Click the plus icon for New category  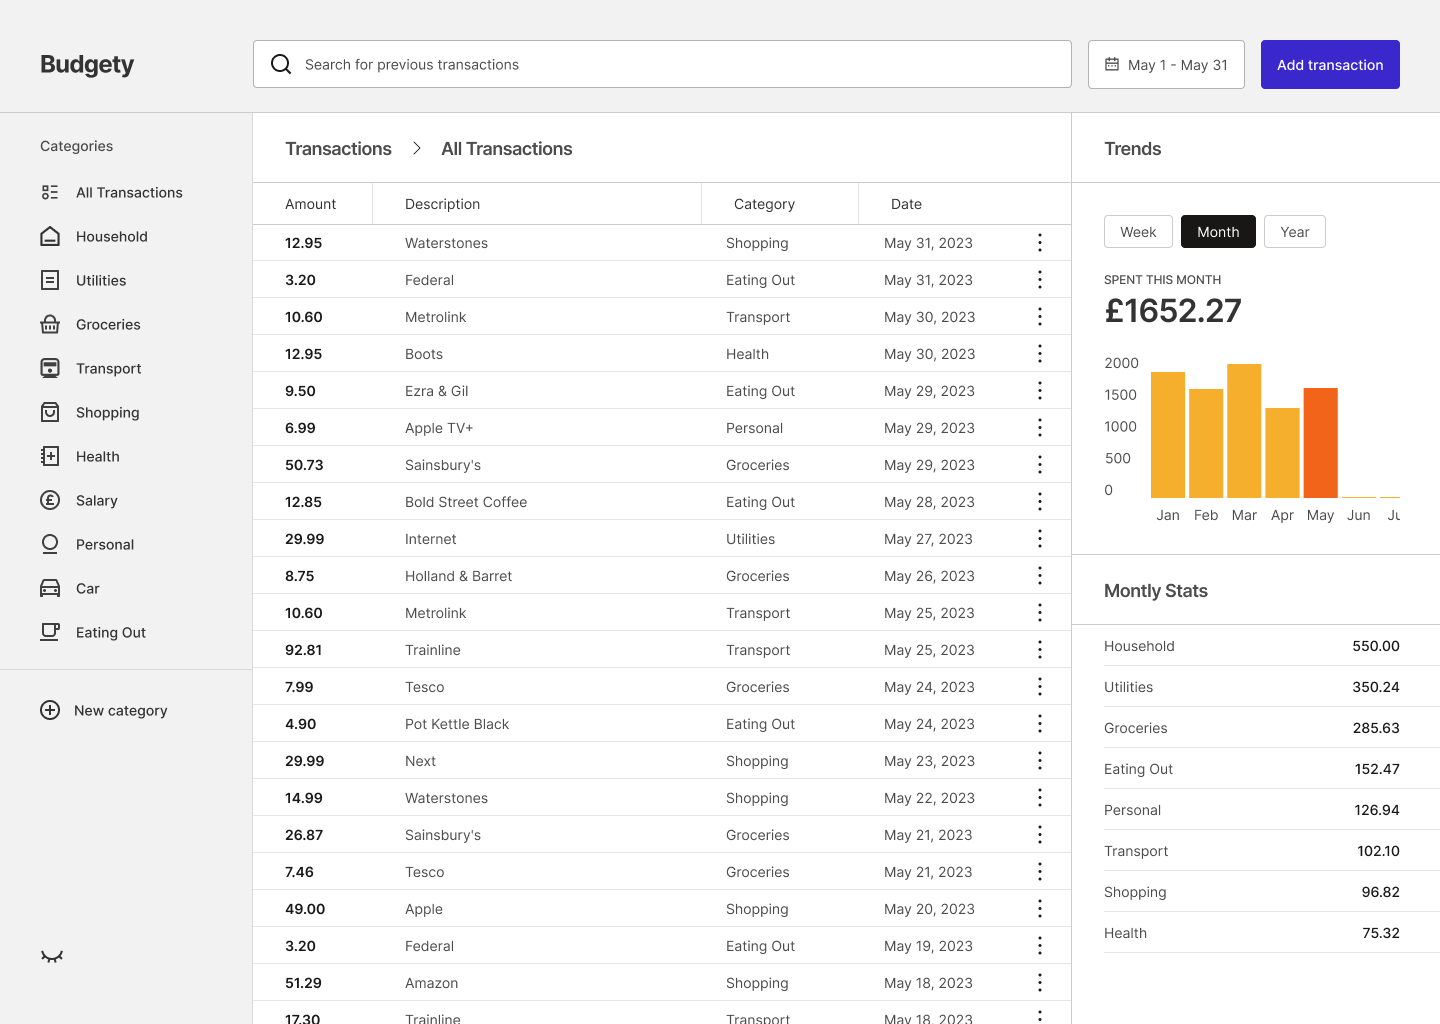pyautogui.click(x=50, y=710)
